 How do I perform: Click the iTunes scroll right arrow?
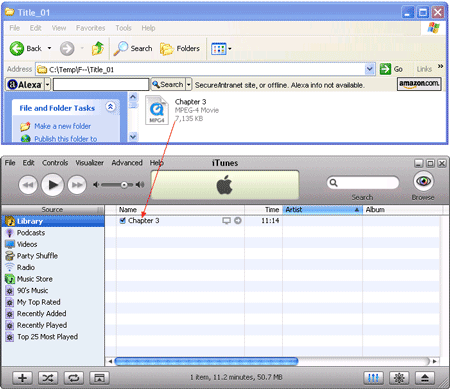coord(434,361)
